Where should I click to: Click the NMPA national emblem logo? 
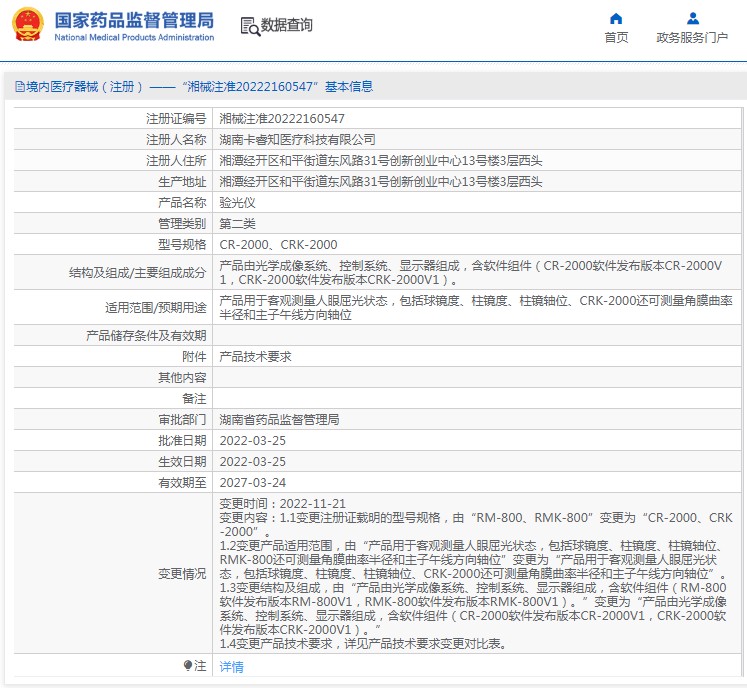(28, 25)
